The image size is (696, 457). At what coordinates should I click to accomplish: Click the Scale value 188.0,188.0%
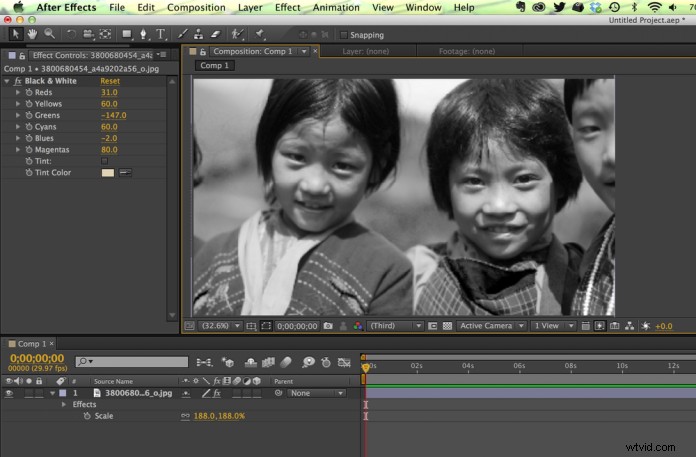coord(219,416)
